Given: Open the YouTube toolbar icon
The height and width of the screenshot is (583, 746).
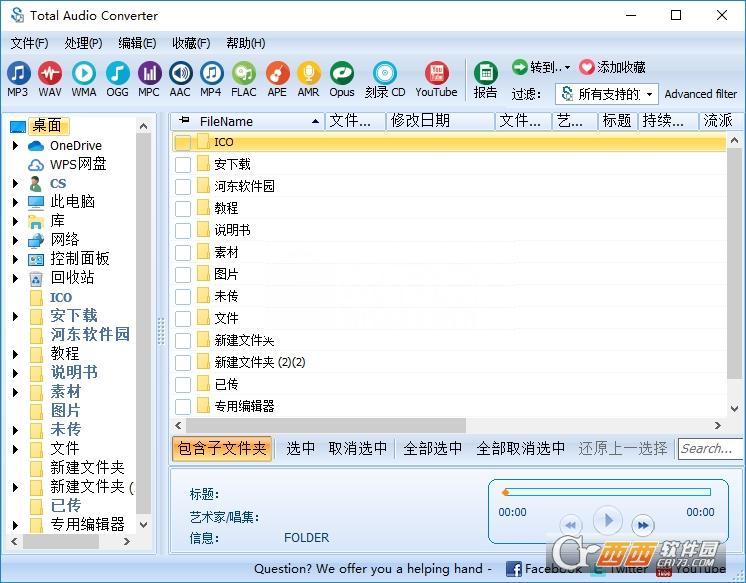Looking at the screenshot, I should coord(436,74).
